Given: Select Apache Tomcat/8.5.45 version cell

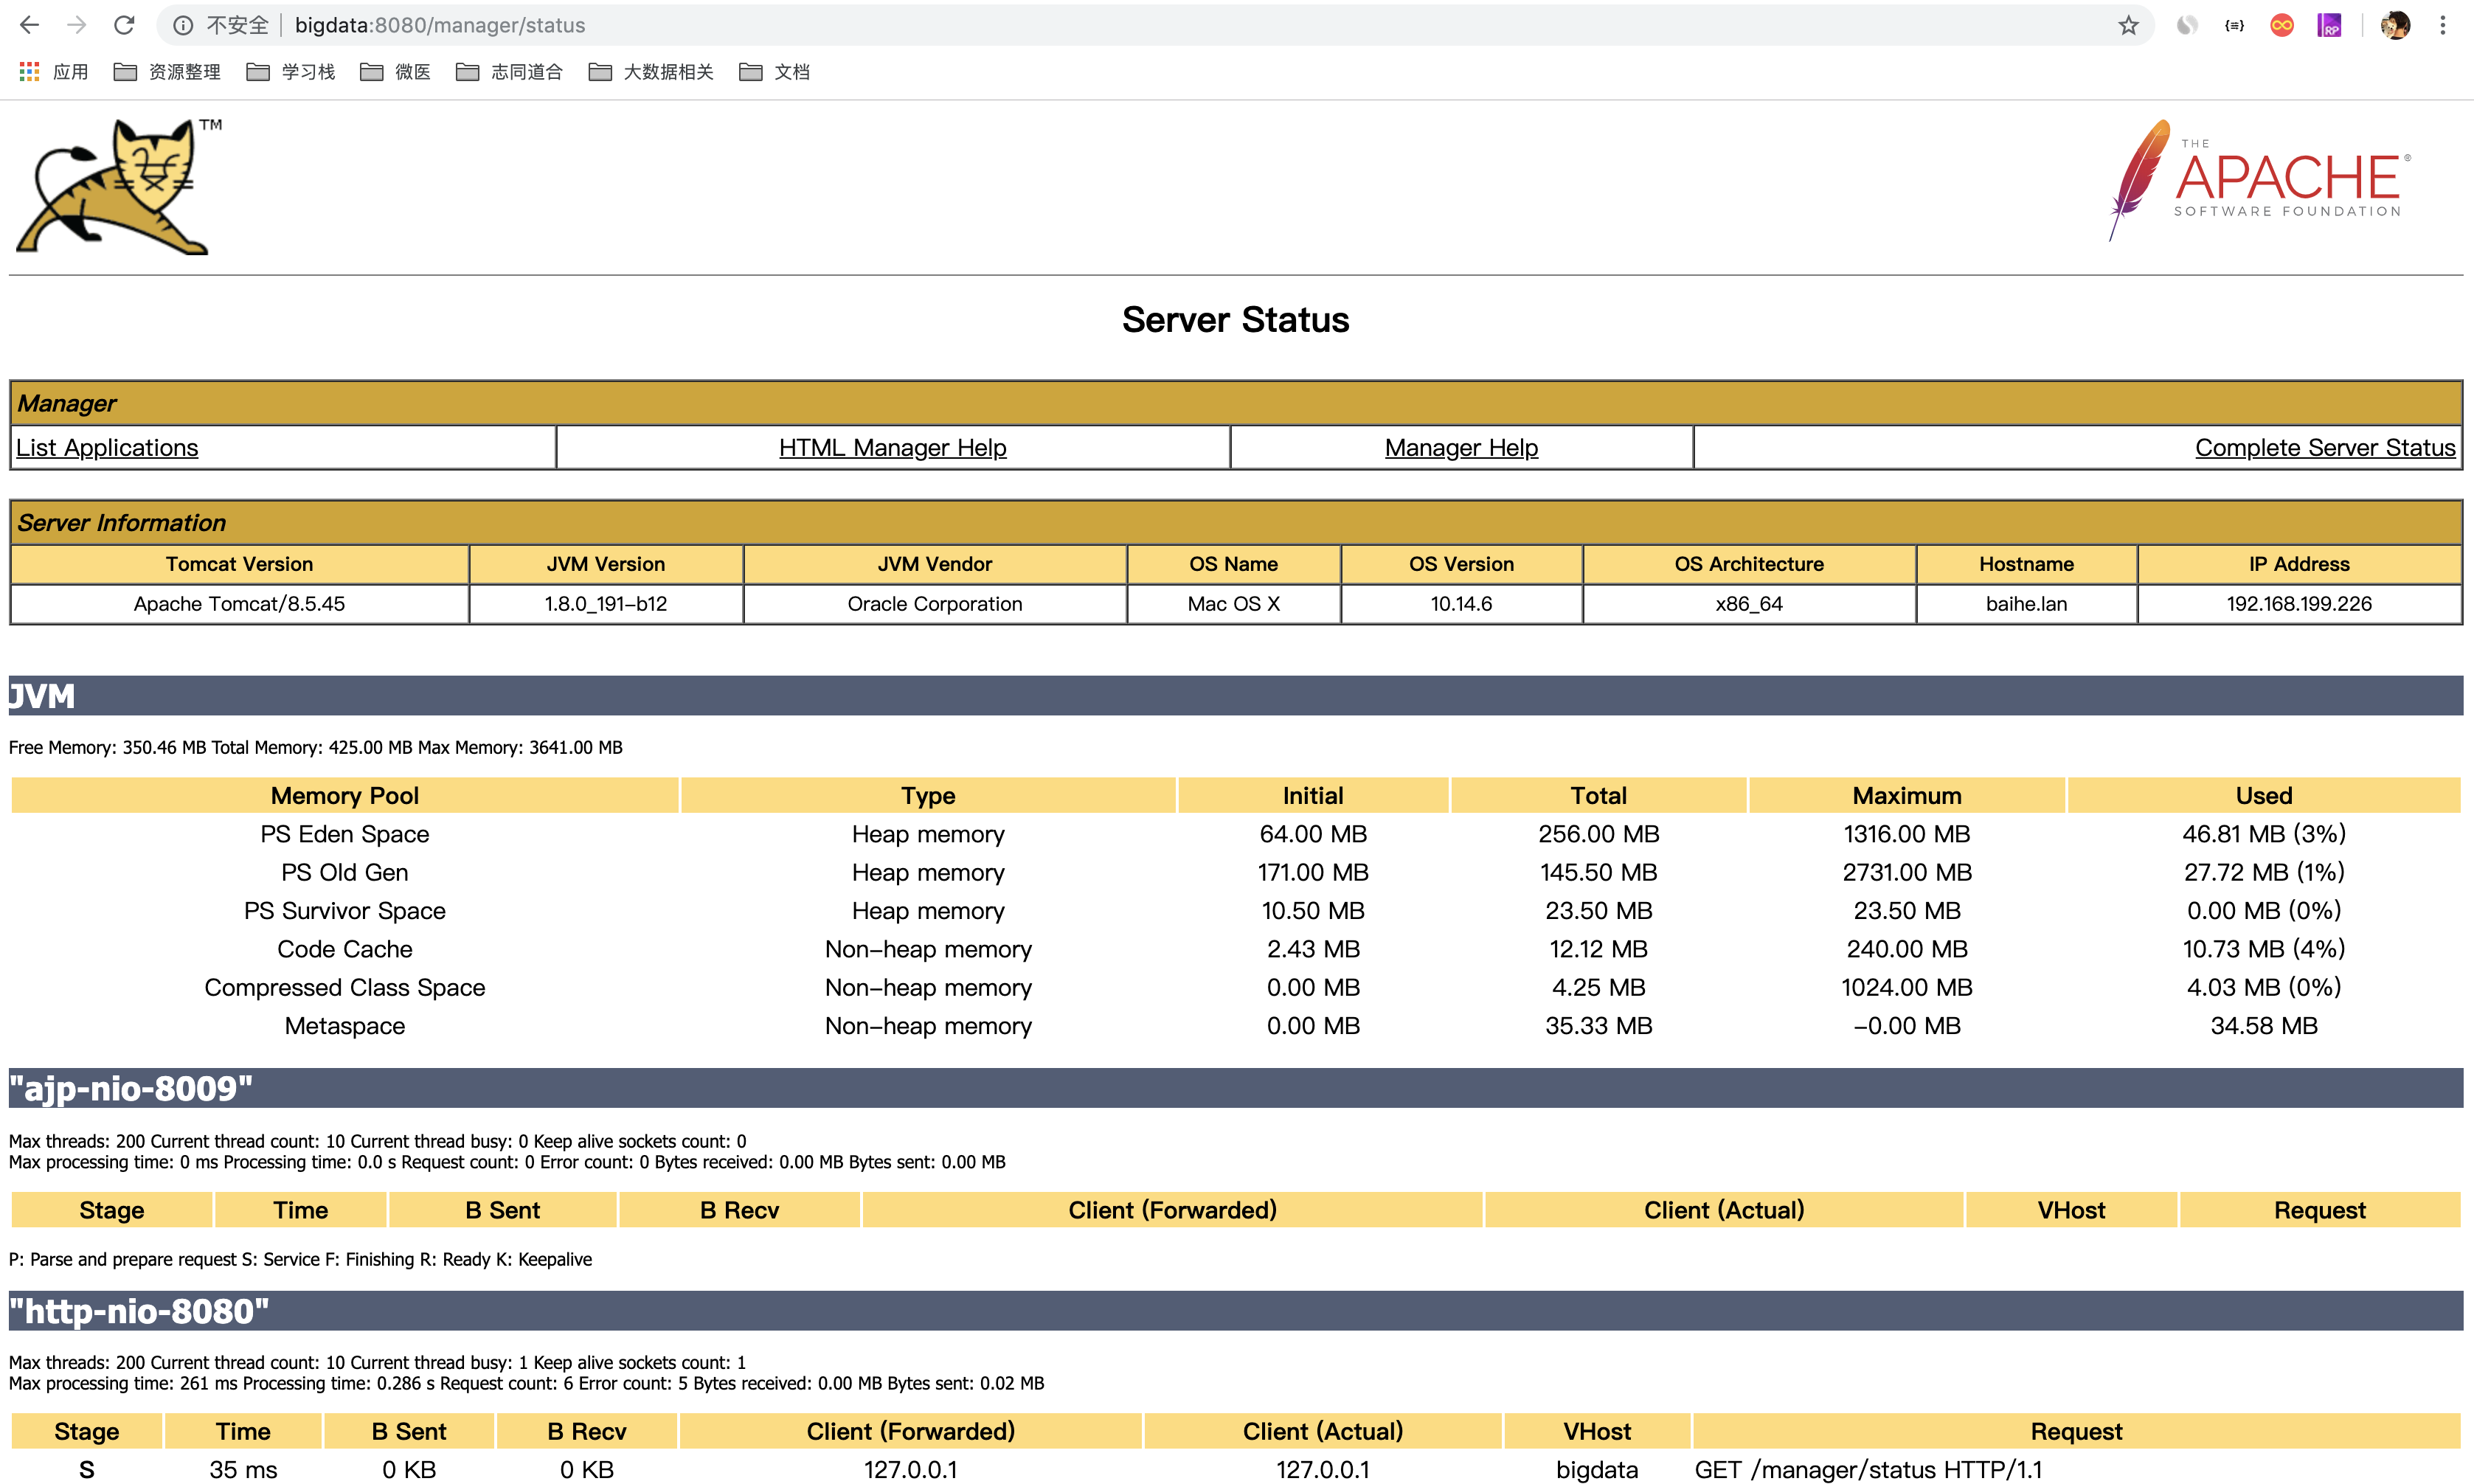Looking at the screenshot, I should point(239,604).
